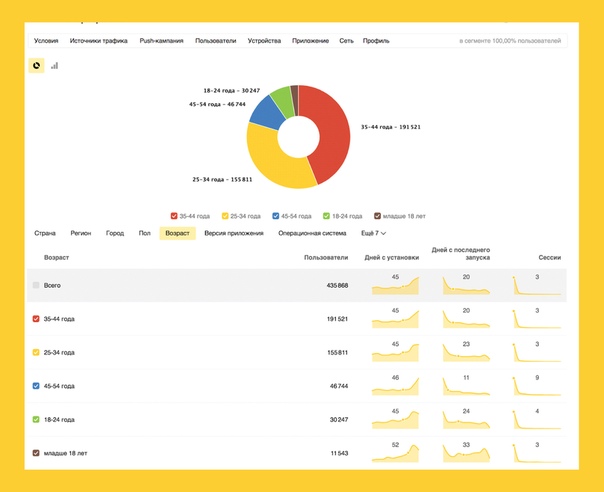The height and width of the screenshot is (492, 604).
Task: Toggle 25-34 года checkbox in chart legend
Action: [x=225, y=216]
